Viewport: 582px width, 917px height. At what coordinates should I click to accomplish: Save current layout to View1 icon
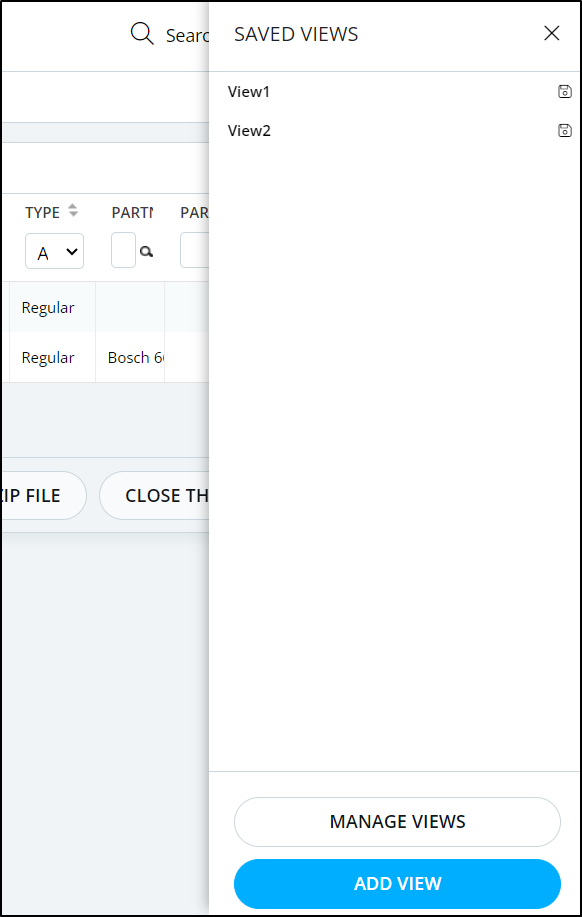click(x=564, y=91)
